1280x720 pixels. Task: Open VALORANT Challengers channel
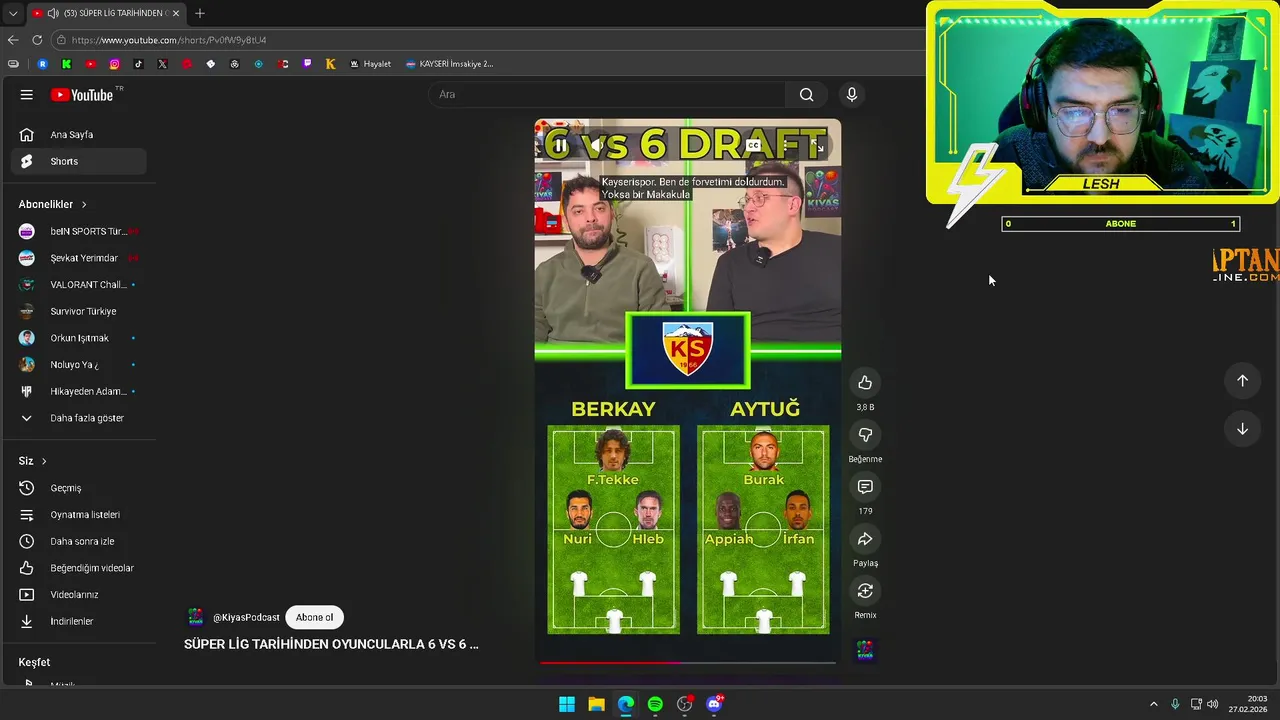78,285
